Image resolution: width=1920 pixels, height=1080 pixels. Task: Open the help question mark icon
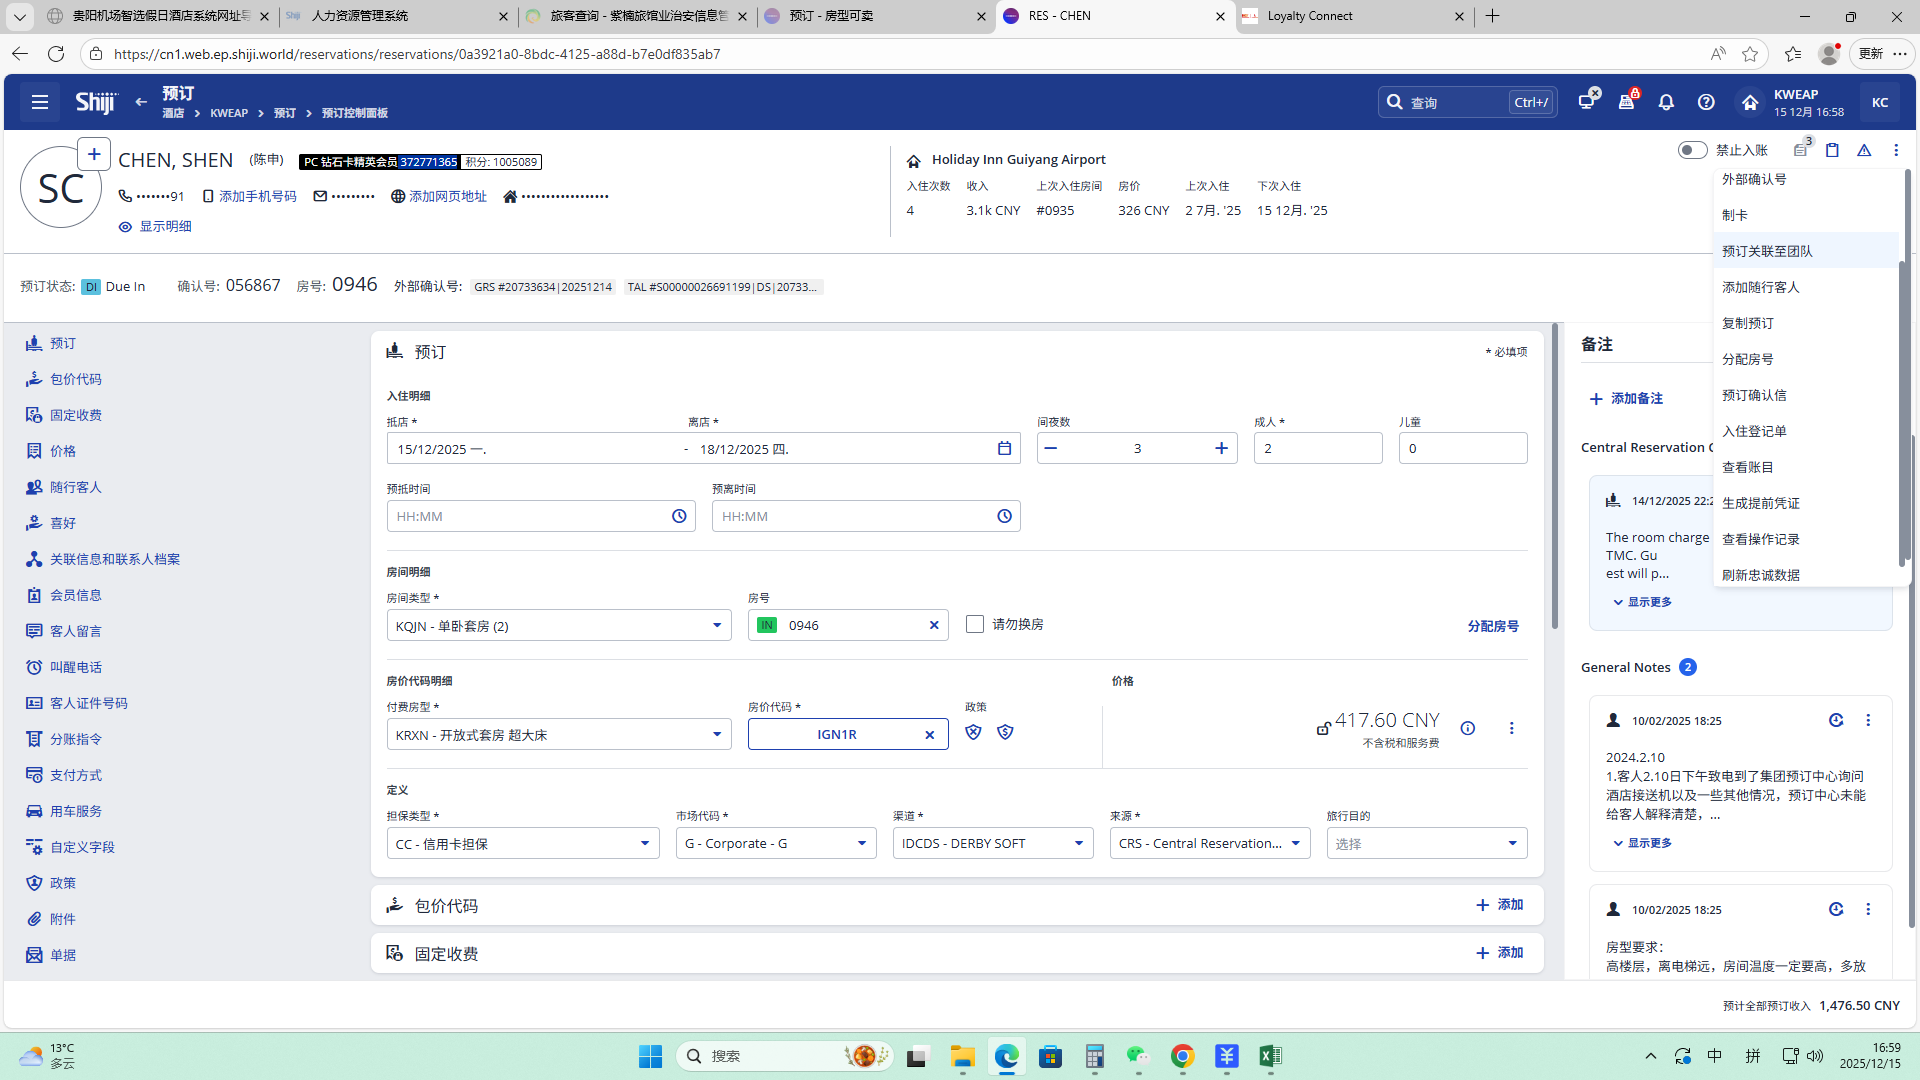tap(1706, 102)
